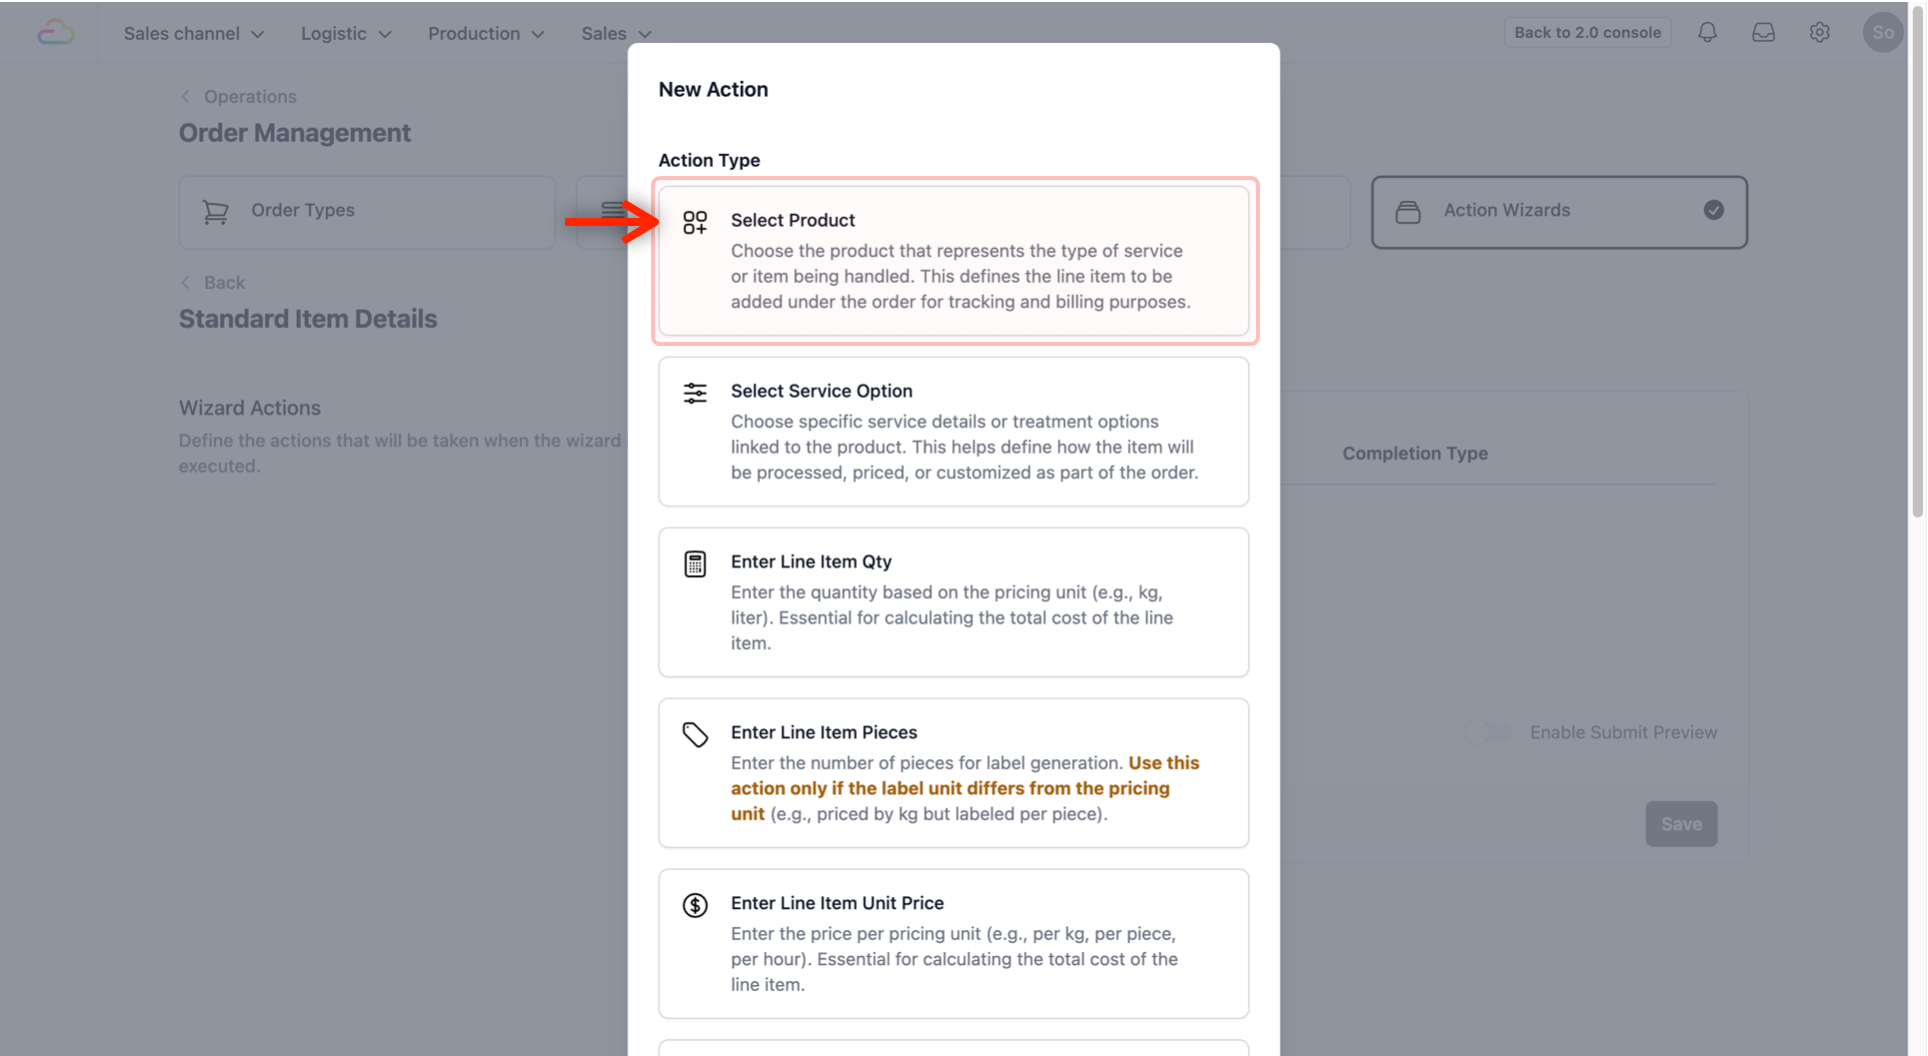
Task: Choose the Enter Line Item Qty action
Action: 953,602
